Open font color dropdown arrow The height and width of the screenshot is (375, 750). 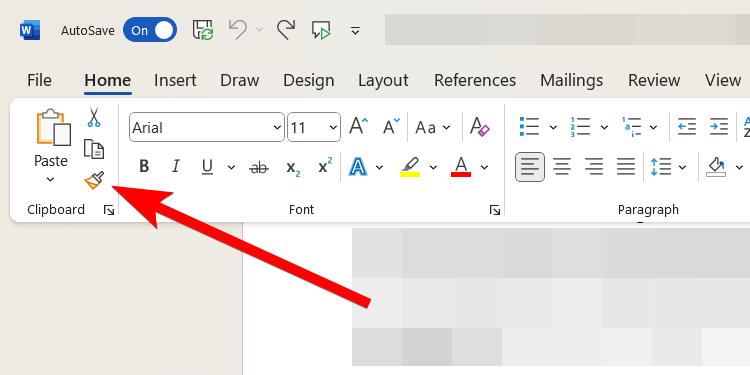coord(484,167)
